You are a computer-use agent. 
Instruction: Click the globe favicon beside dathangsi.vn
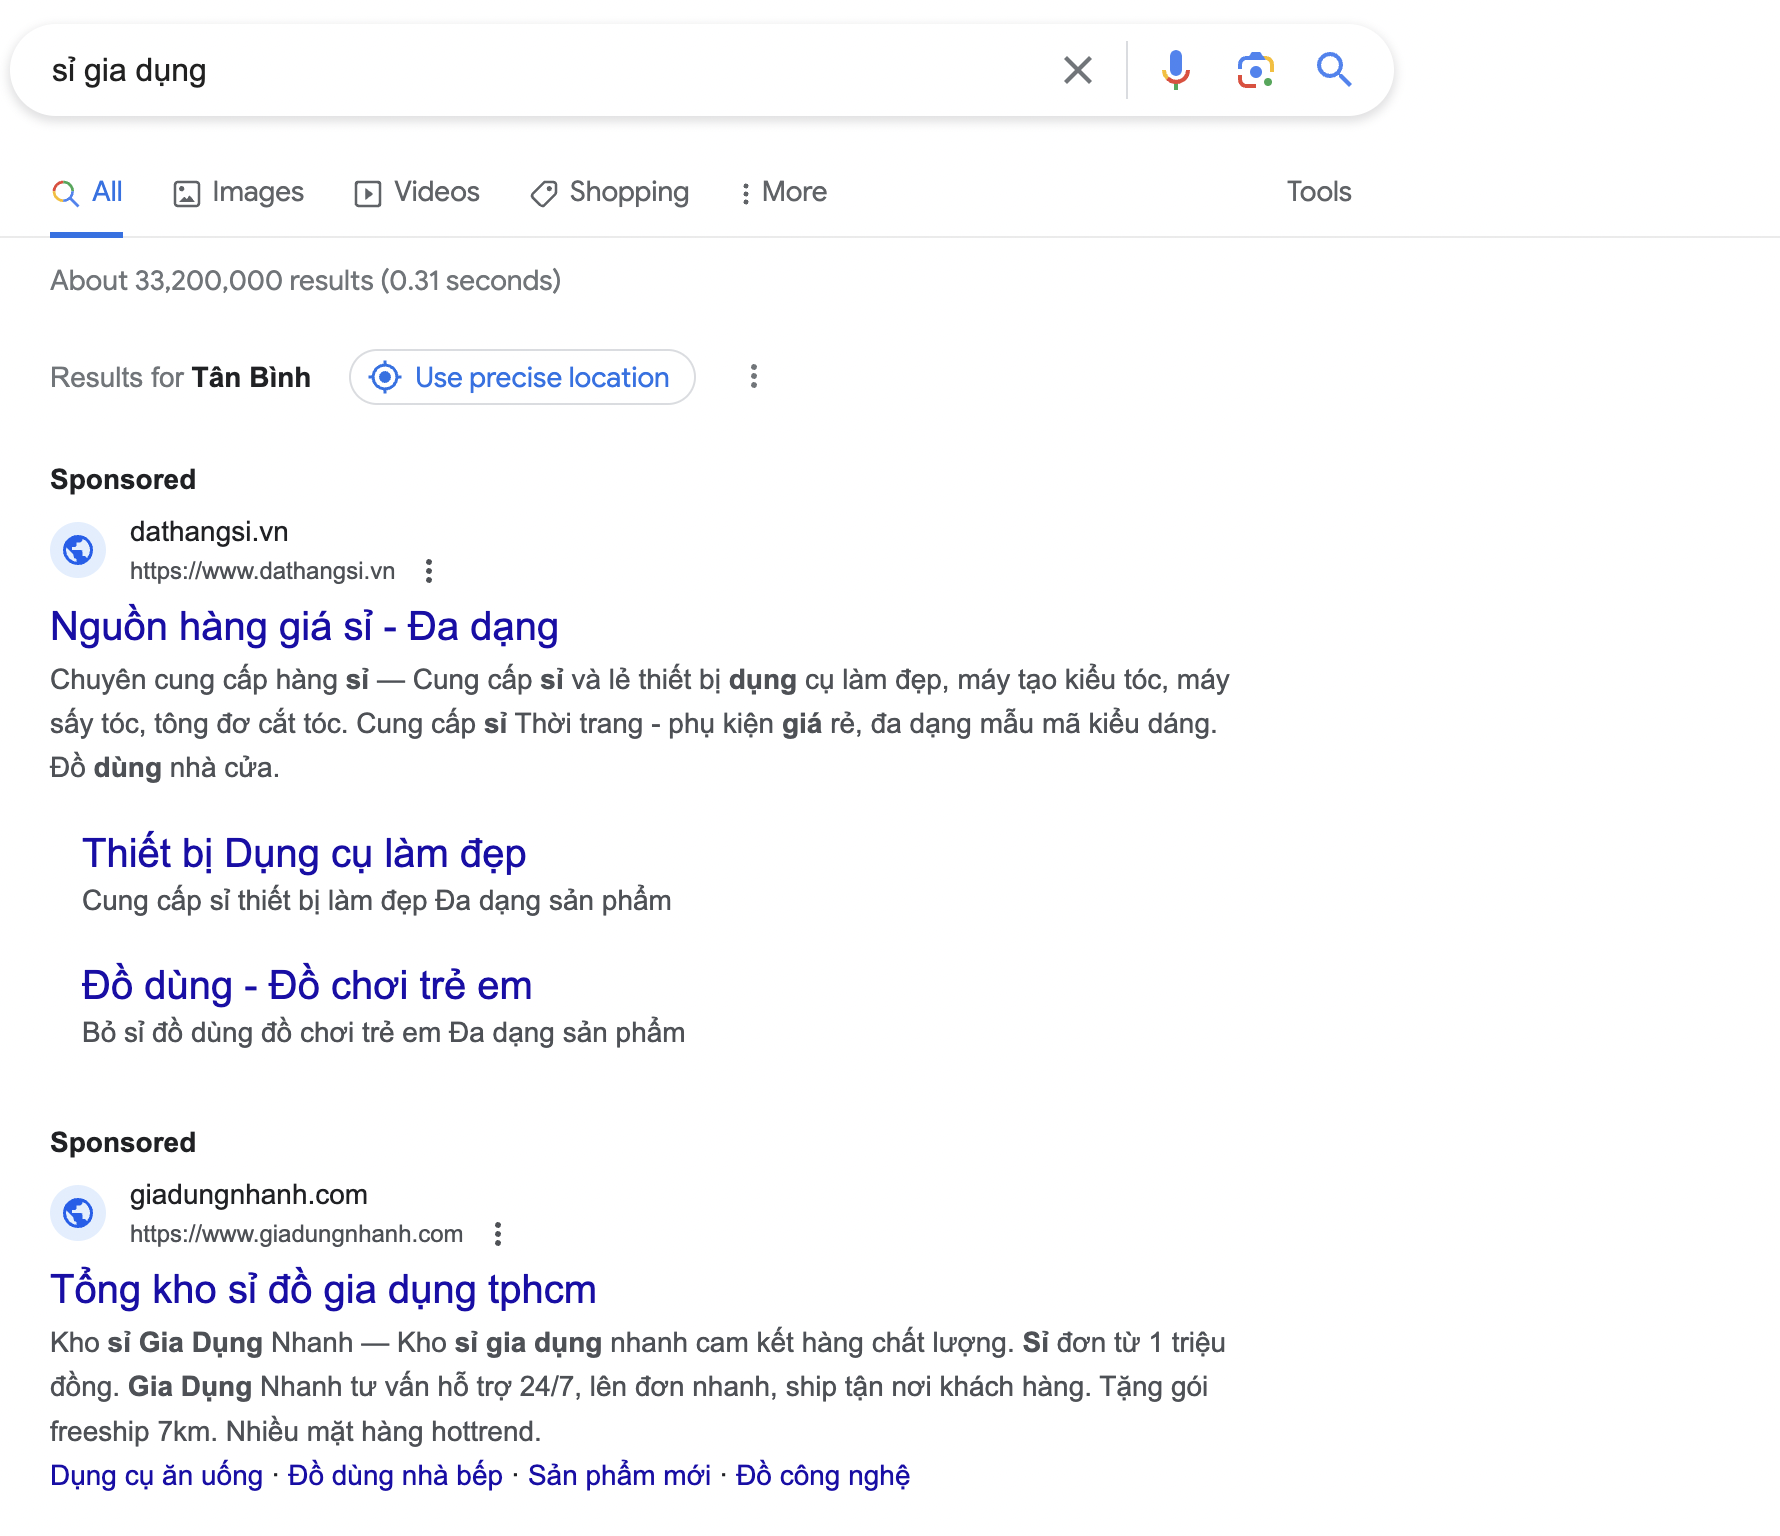point(78,549)
